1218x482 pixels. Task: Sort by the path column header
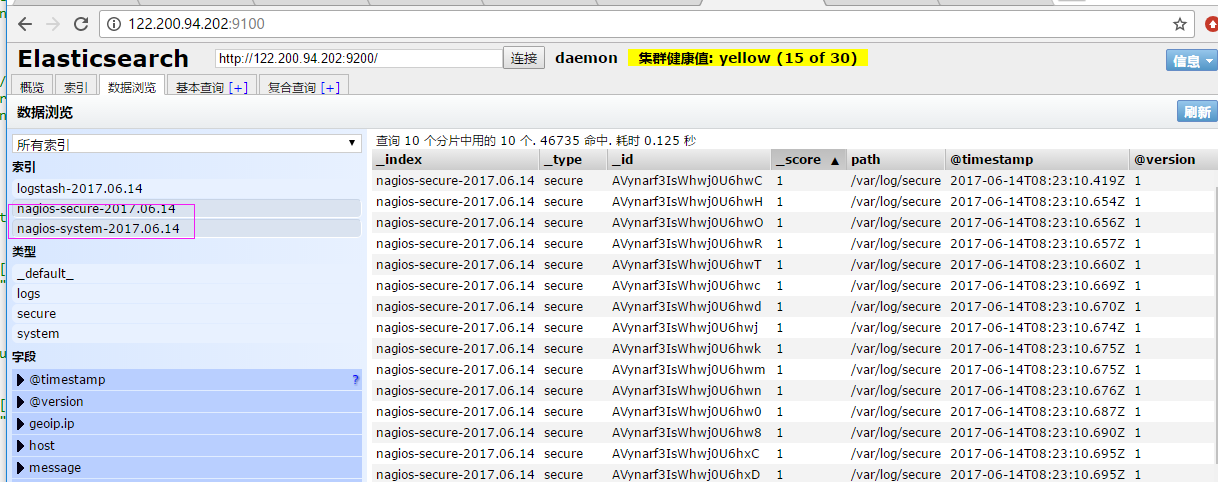pos(896,160)
